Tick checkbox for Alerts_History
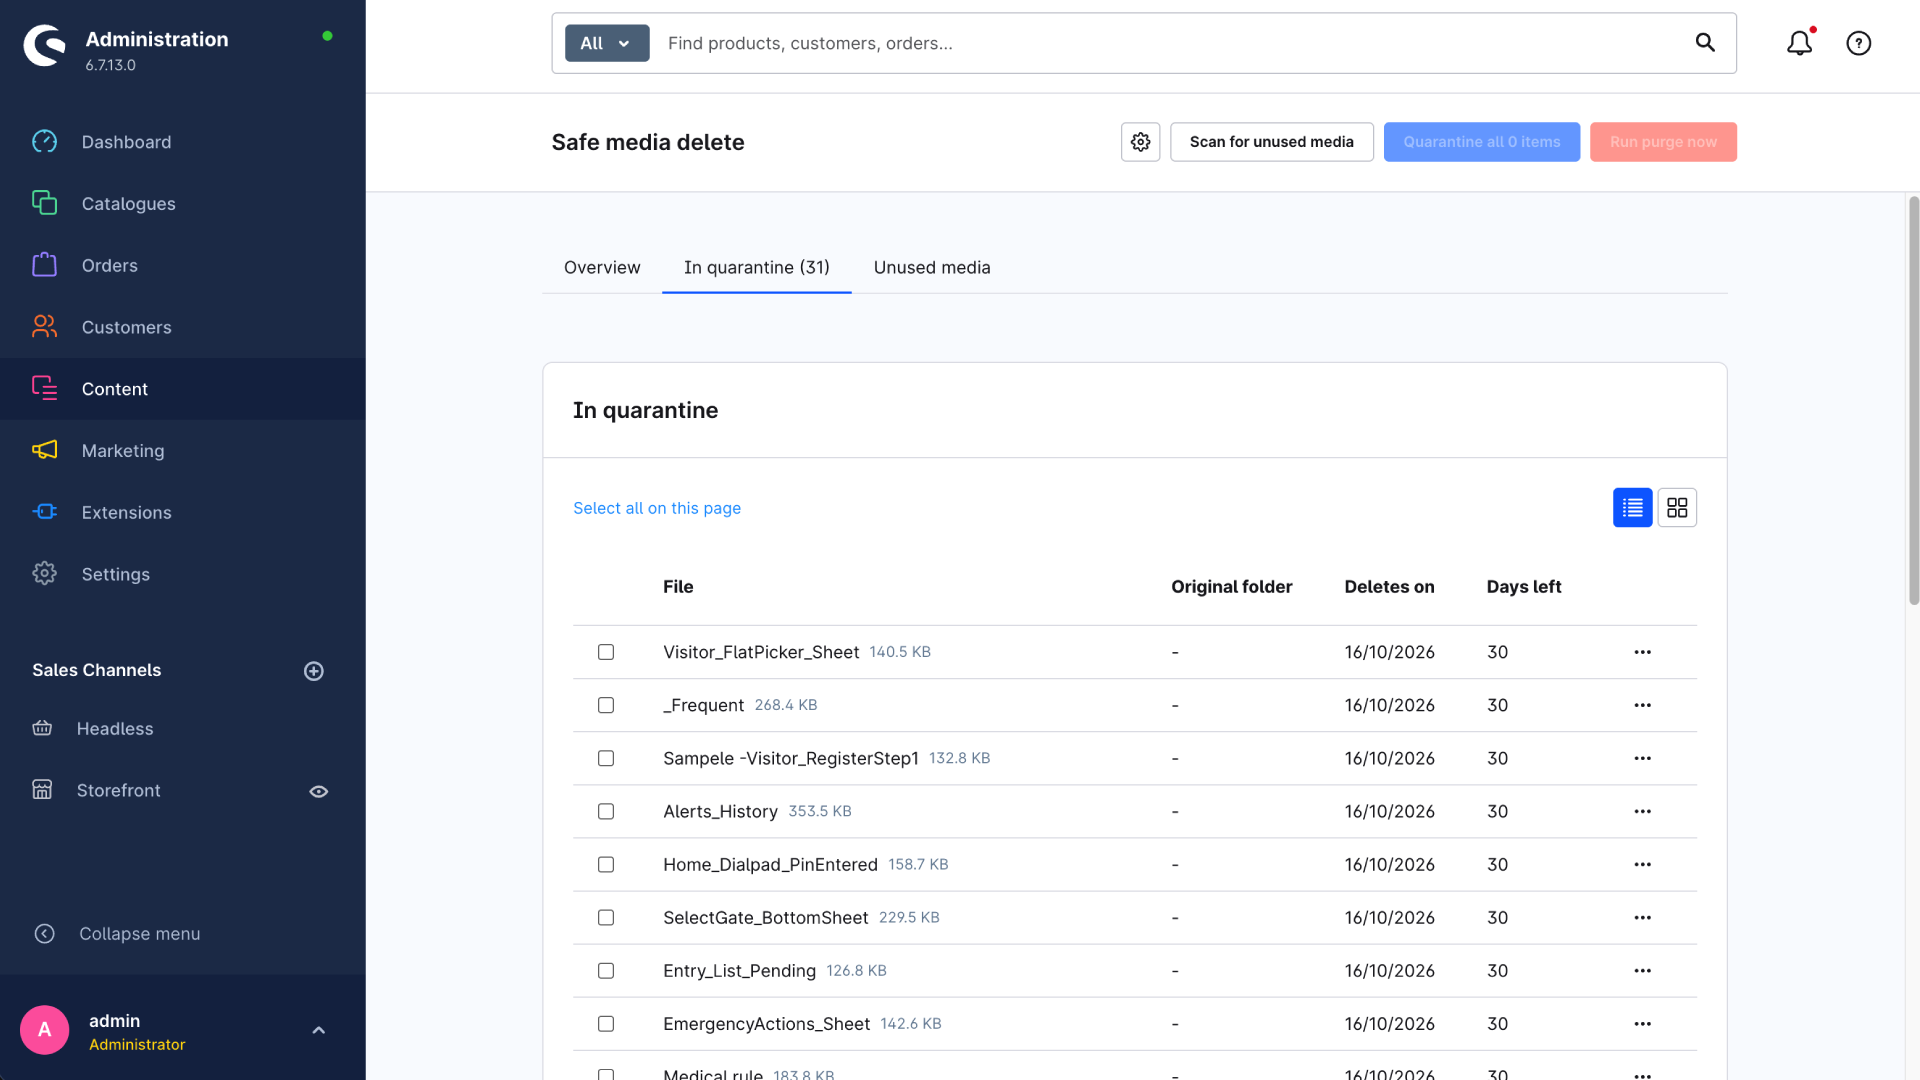 point(606,811)
